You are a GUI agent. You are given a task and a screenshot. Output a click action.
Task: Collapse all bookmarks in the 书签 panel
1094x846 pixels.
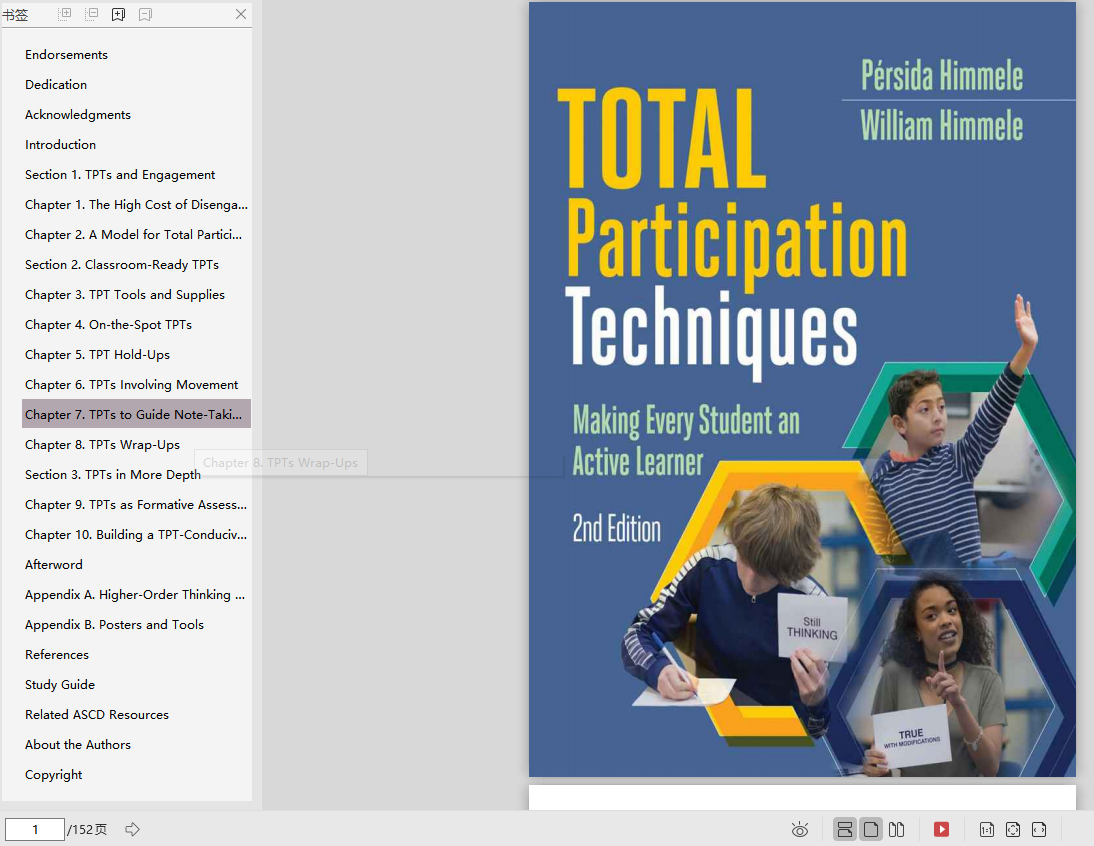click(x=91, y=14)
